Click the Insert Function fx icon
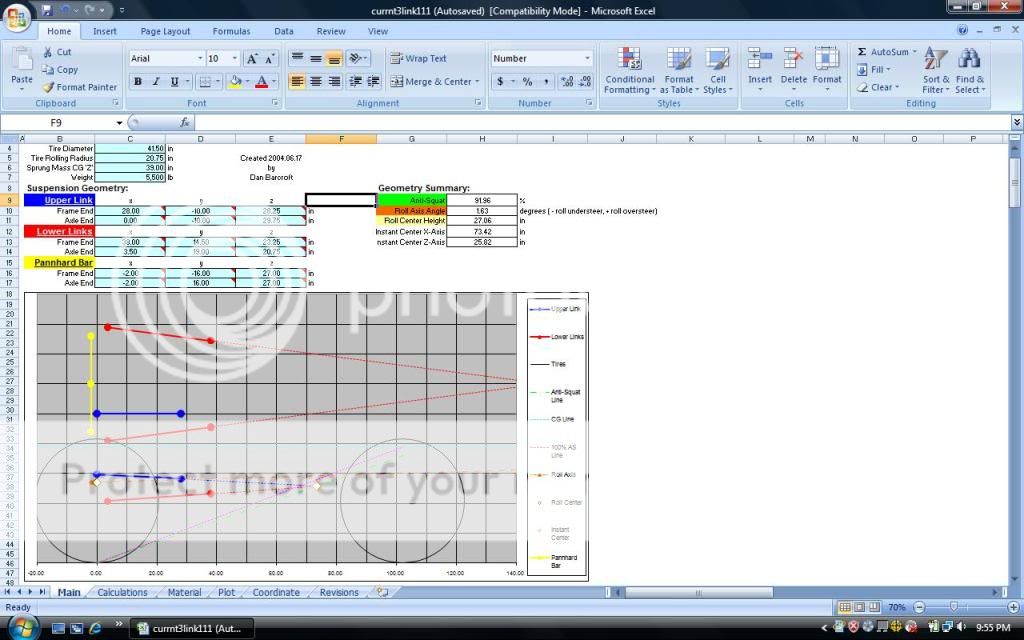 tap(185, 122)
